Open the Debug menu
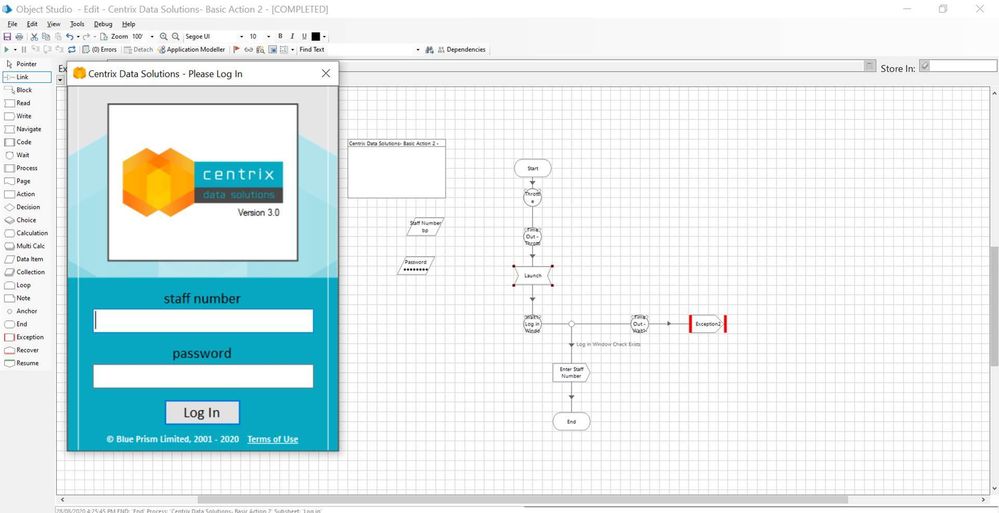Viewport: 999px width, 513px height. 103,24
